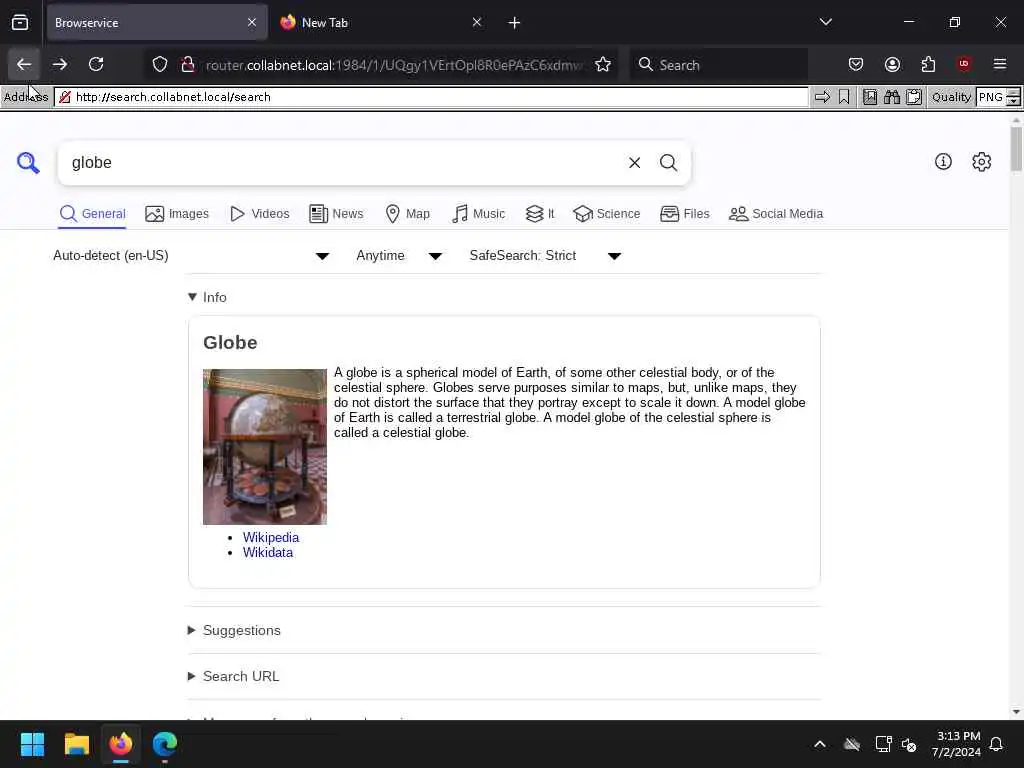Select the Browservice browser tab

(x=157, y=23)
